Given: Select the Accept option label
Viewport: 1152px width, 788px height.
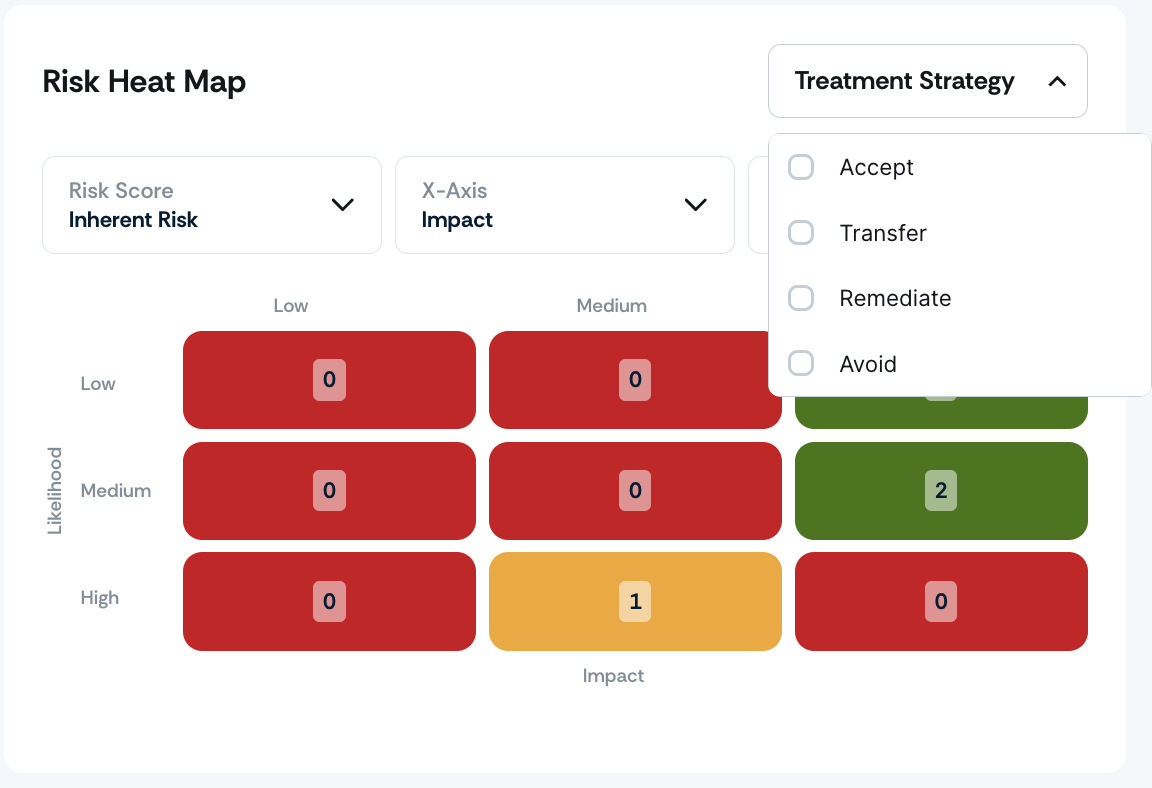Looking at the screenshot, I should point(876,167).
